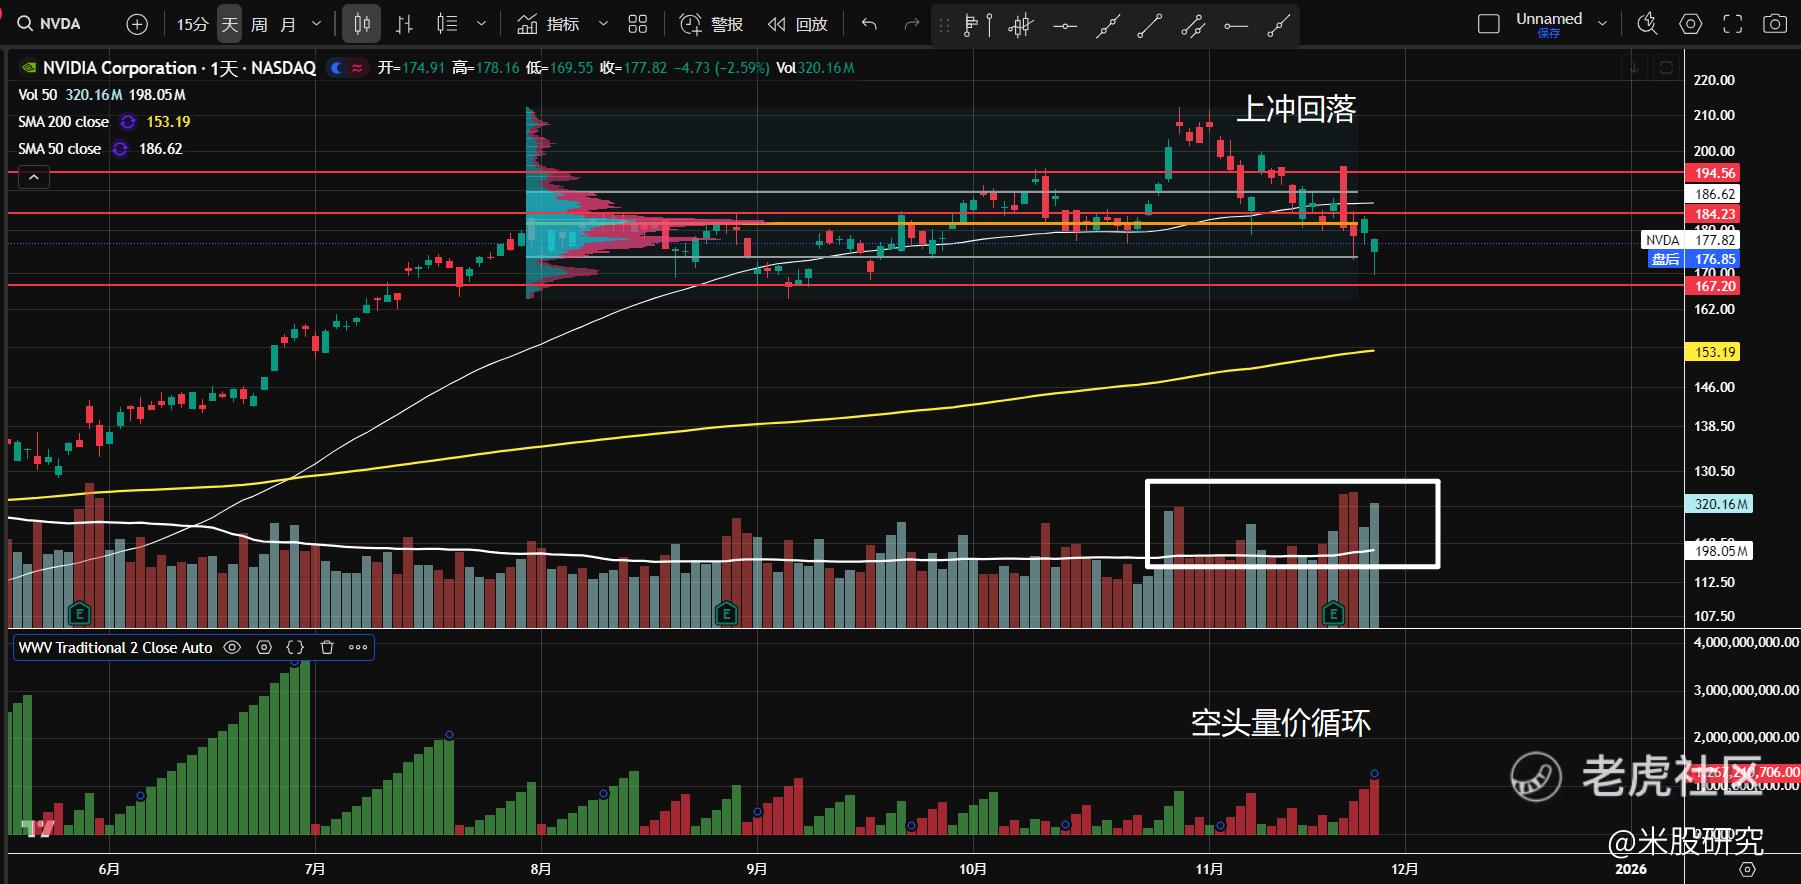Expand the chart style dropdown
The image size is (1801, 884).
[481, 24]
